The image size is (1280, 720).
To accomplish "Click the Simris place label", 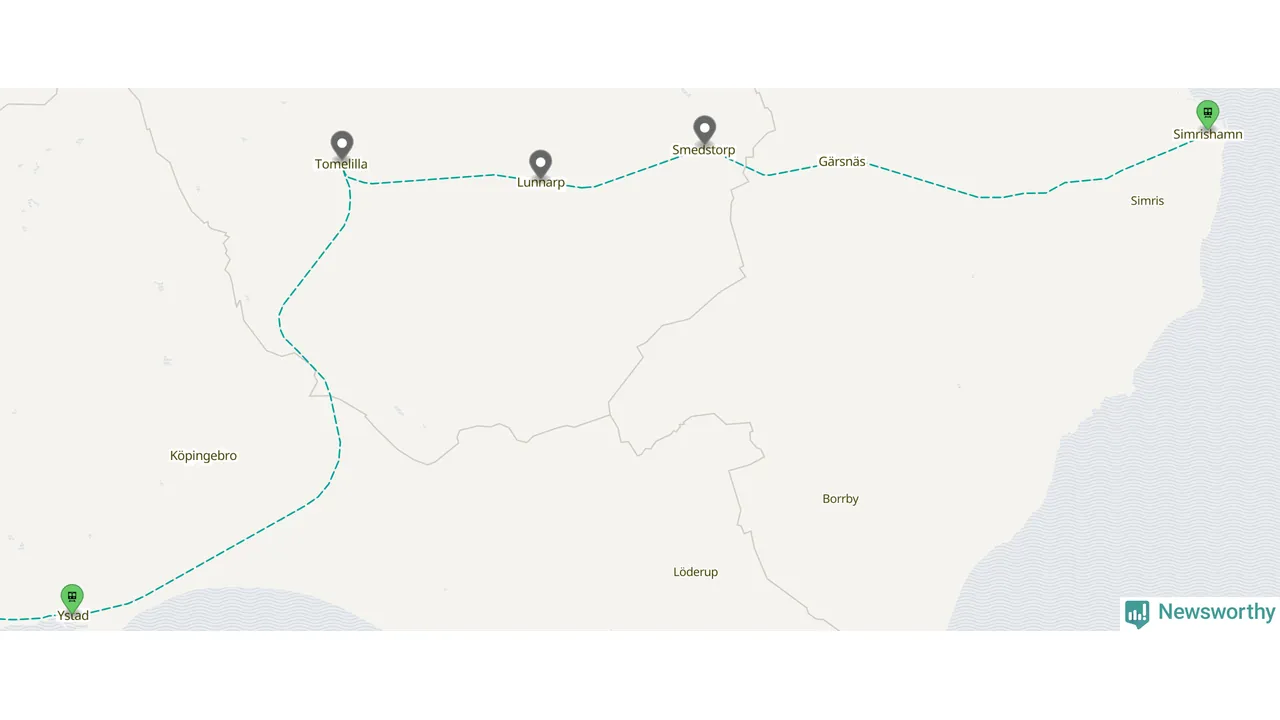I will click(x=1147, y=201).
